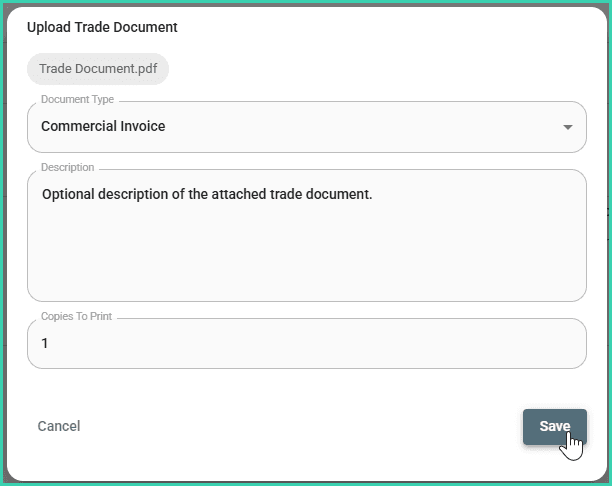
Task: Click blank header area right of the title
Action: [x=400, y=27]
